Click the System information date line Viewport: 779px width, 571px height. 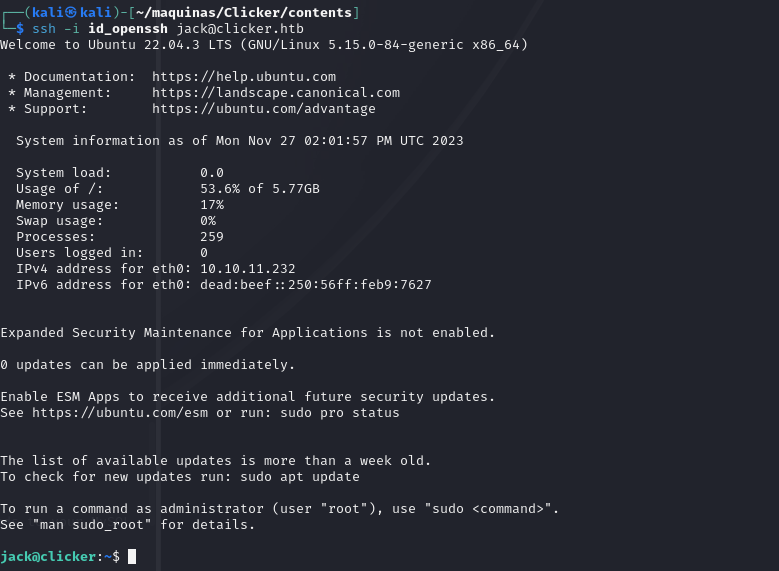[240, 141]
